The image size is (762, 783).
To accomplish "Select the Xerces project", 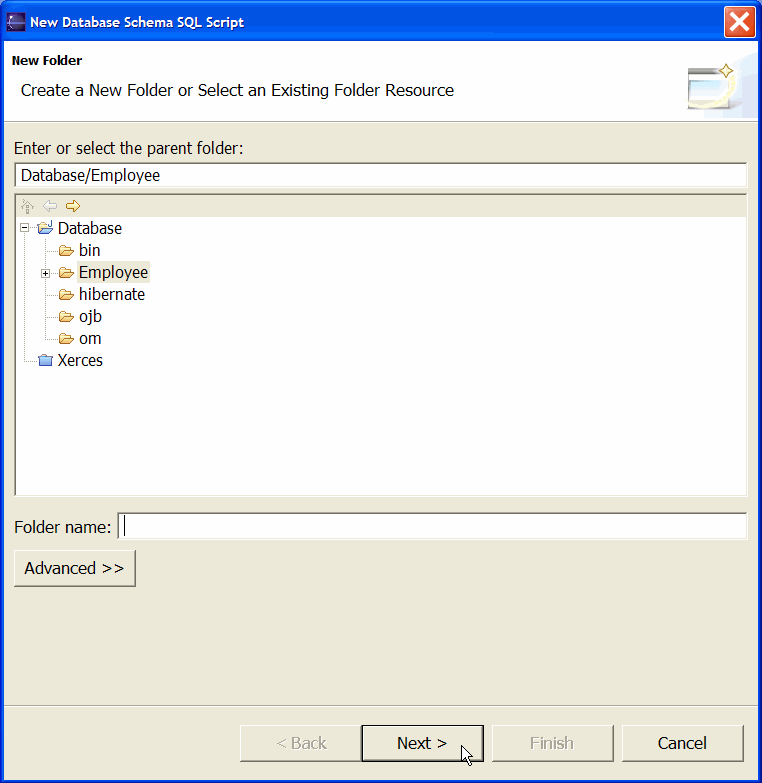I will [80, 360].
